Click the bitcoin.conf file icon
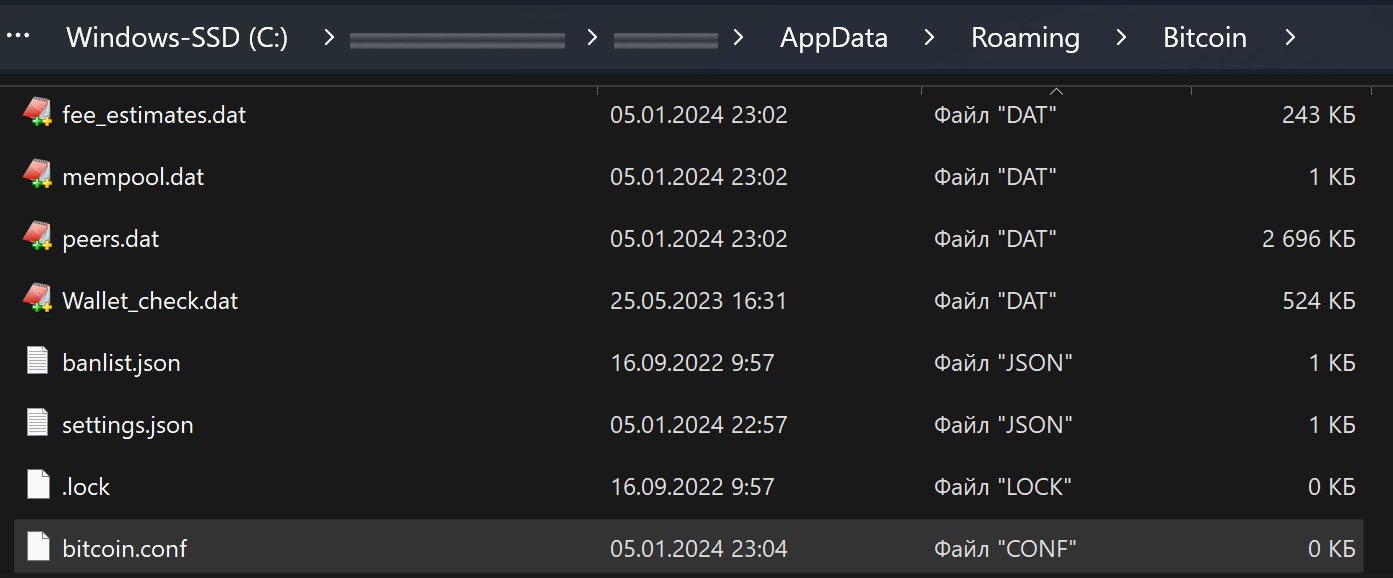 click(36, 547)
